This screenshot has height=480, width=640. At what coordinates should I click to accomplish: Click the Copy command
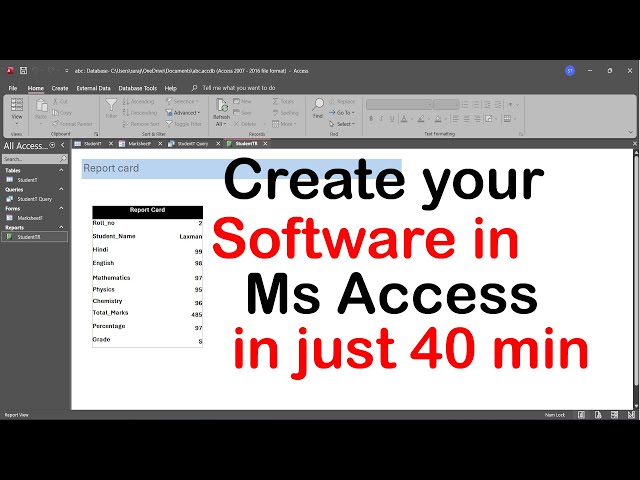(x=62, y=113)
